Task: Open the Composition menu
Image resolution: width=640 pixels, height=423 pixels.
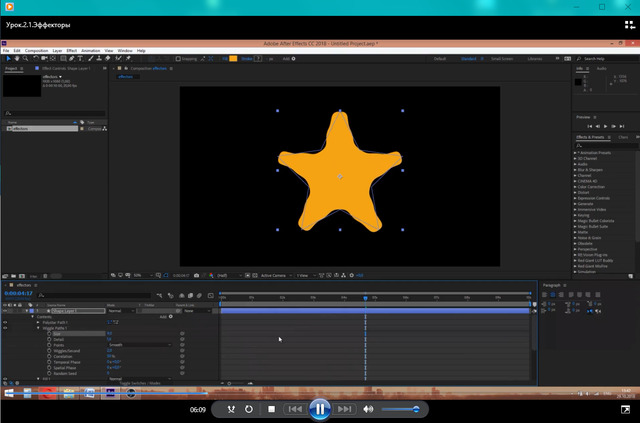Action: coord(36,50)
